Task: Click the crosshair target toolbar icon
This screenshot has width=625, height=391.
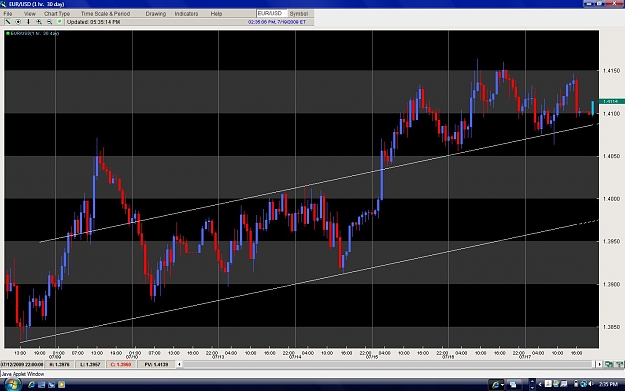Action: coord(18,22)
